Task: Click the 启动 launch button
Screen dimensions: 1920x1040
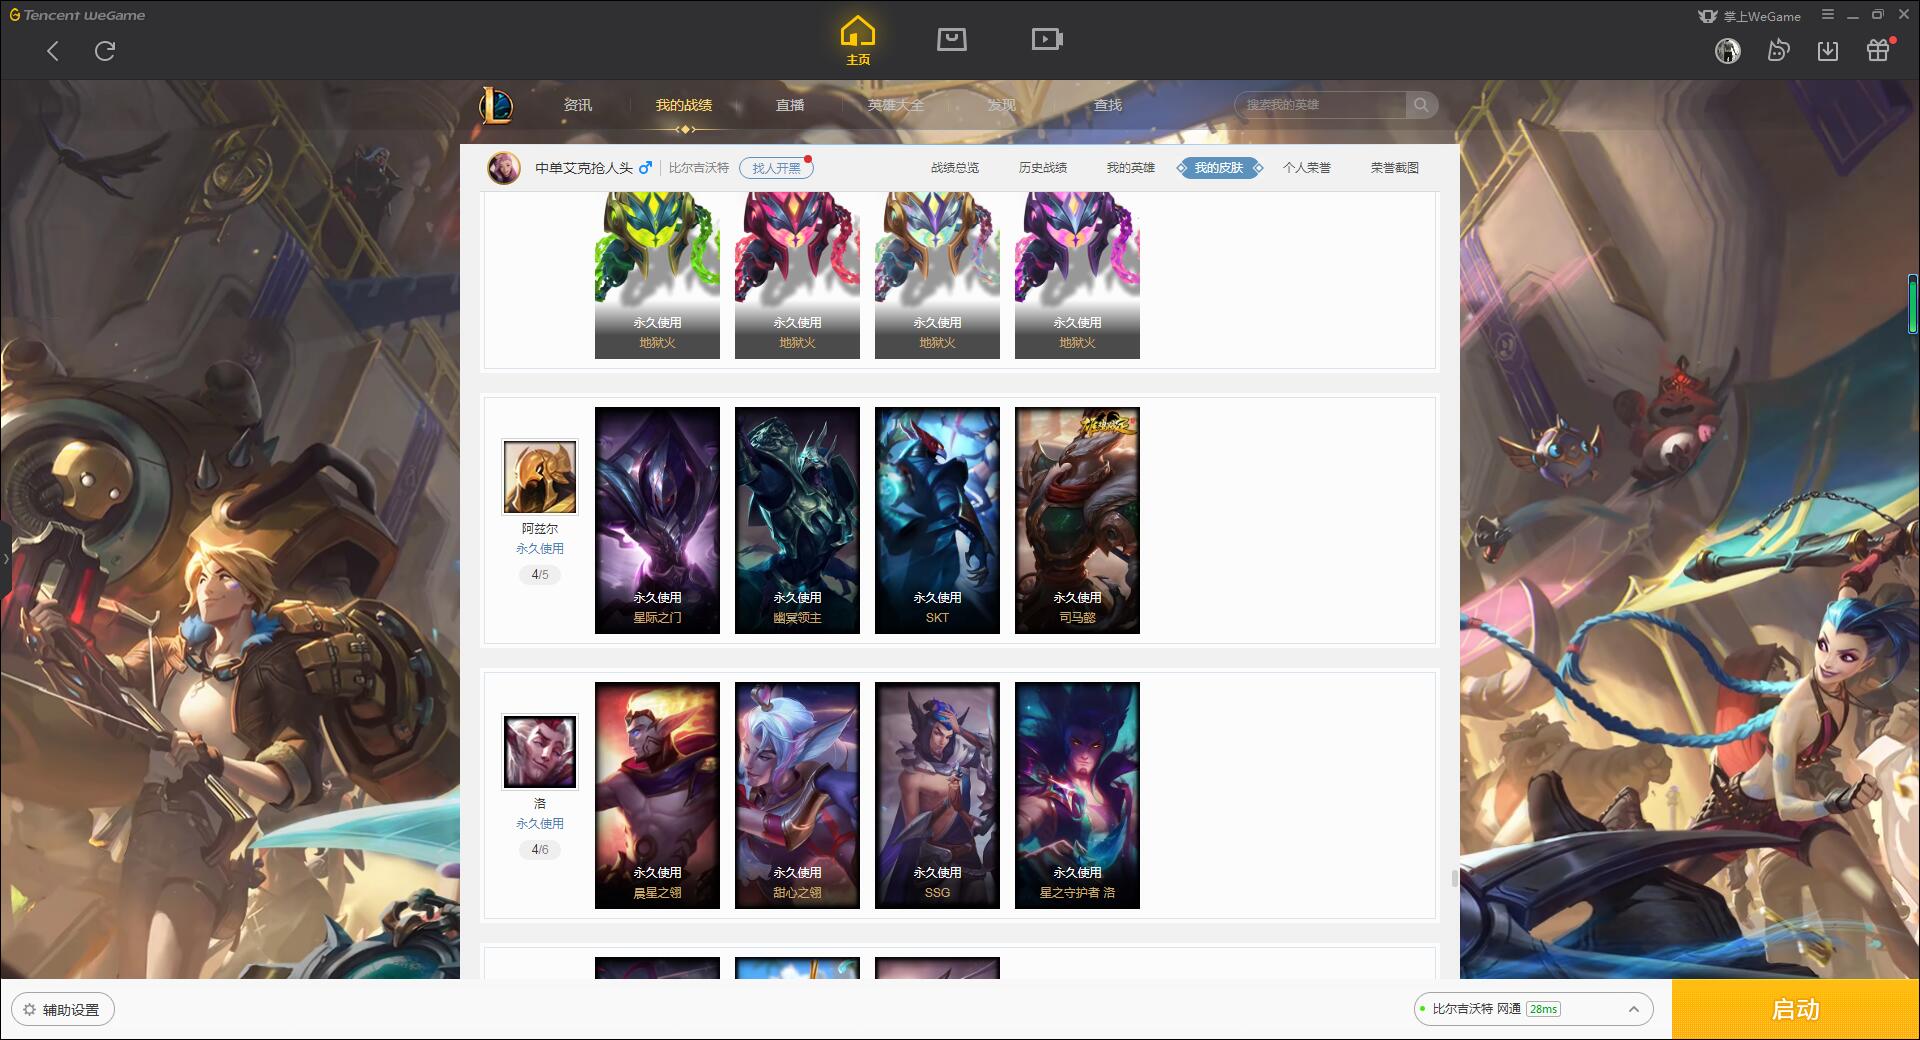Action: click(1795, 1009)
